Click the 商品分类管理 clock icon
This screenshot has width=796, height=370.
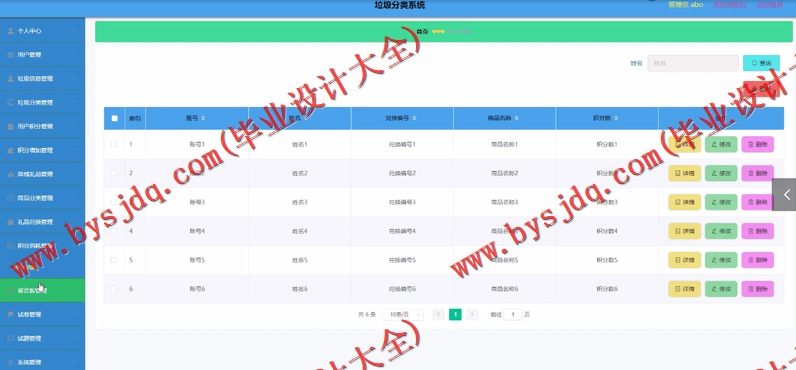pyautogui.click(x=10, y=198)
